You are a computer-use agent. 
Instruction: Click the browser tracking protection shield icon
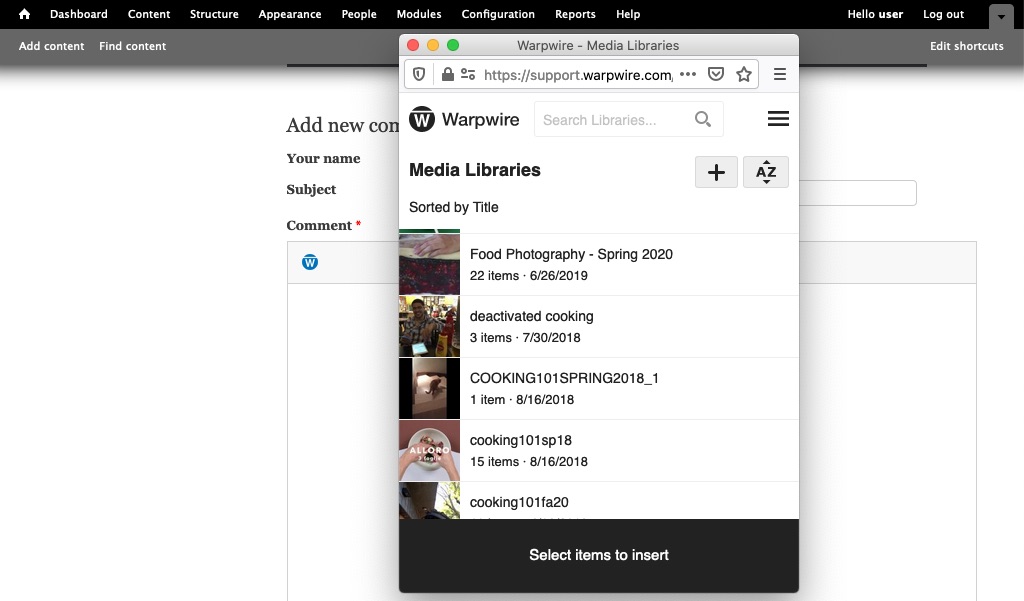pyautogui.click(x=419, y=74)
